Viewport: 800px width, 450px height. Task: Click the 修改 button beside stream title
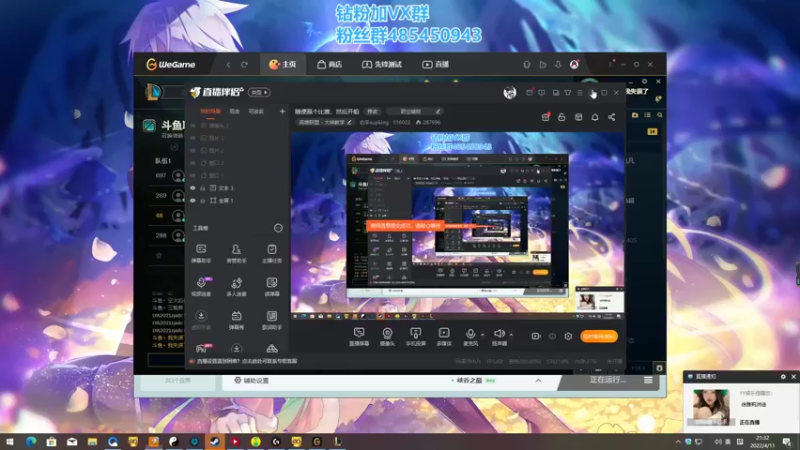point(373,111)
